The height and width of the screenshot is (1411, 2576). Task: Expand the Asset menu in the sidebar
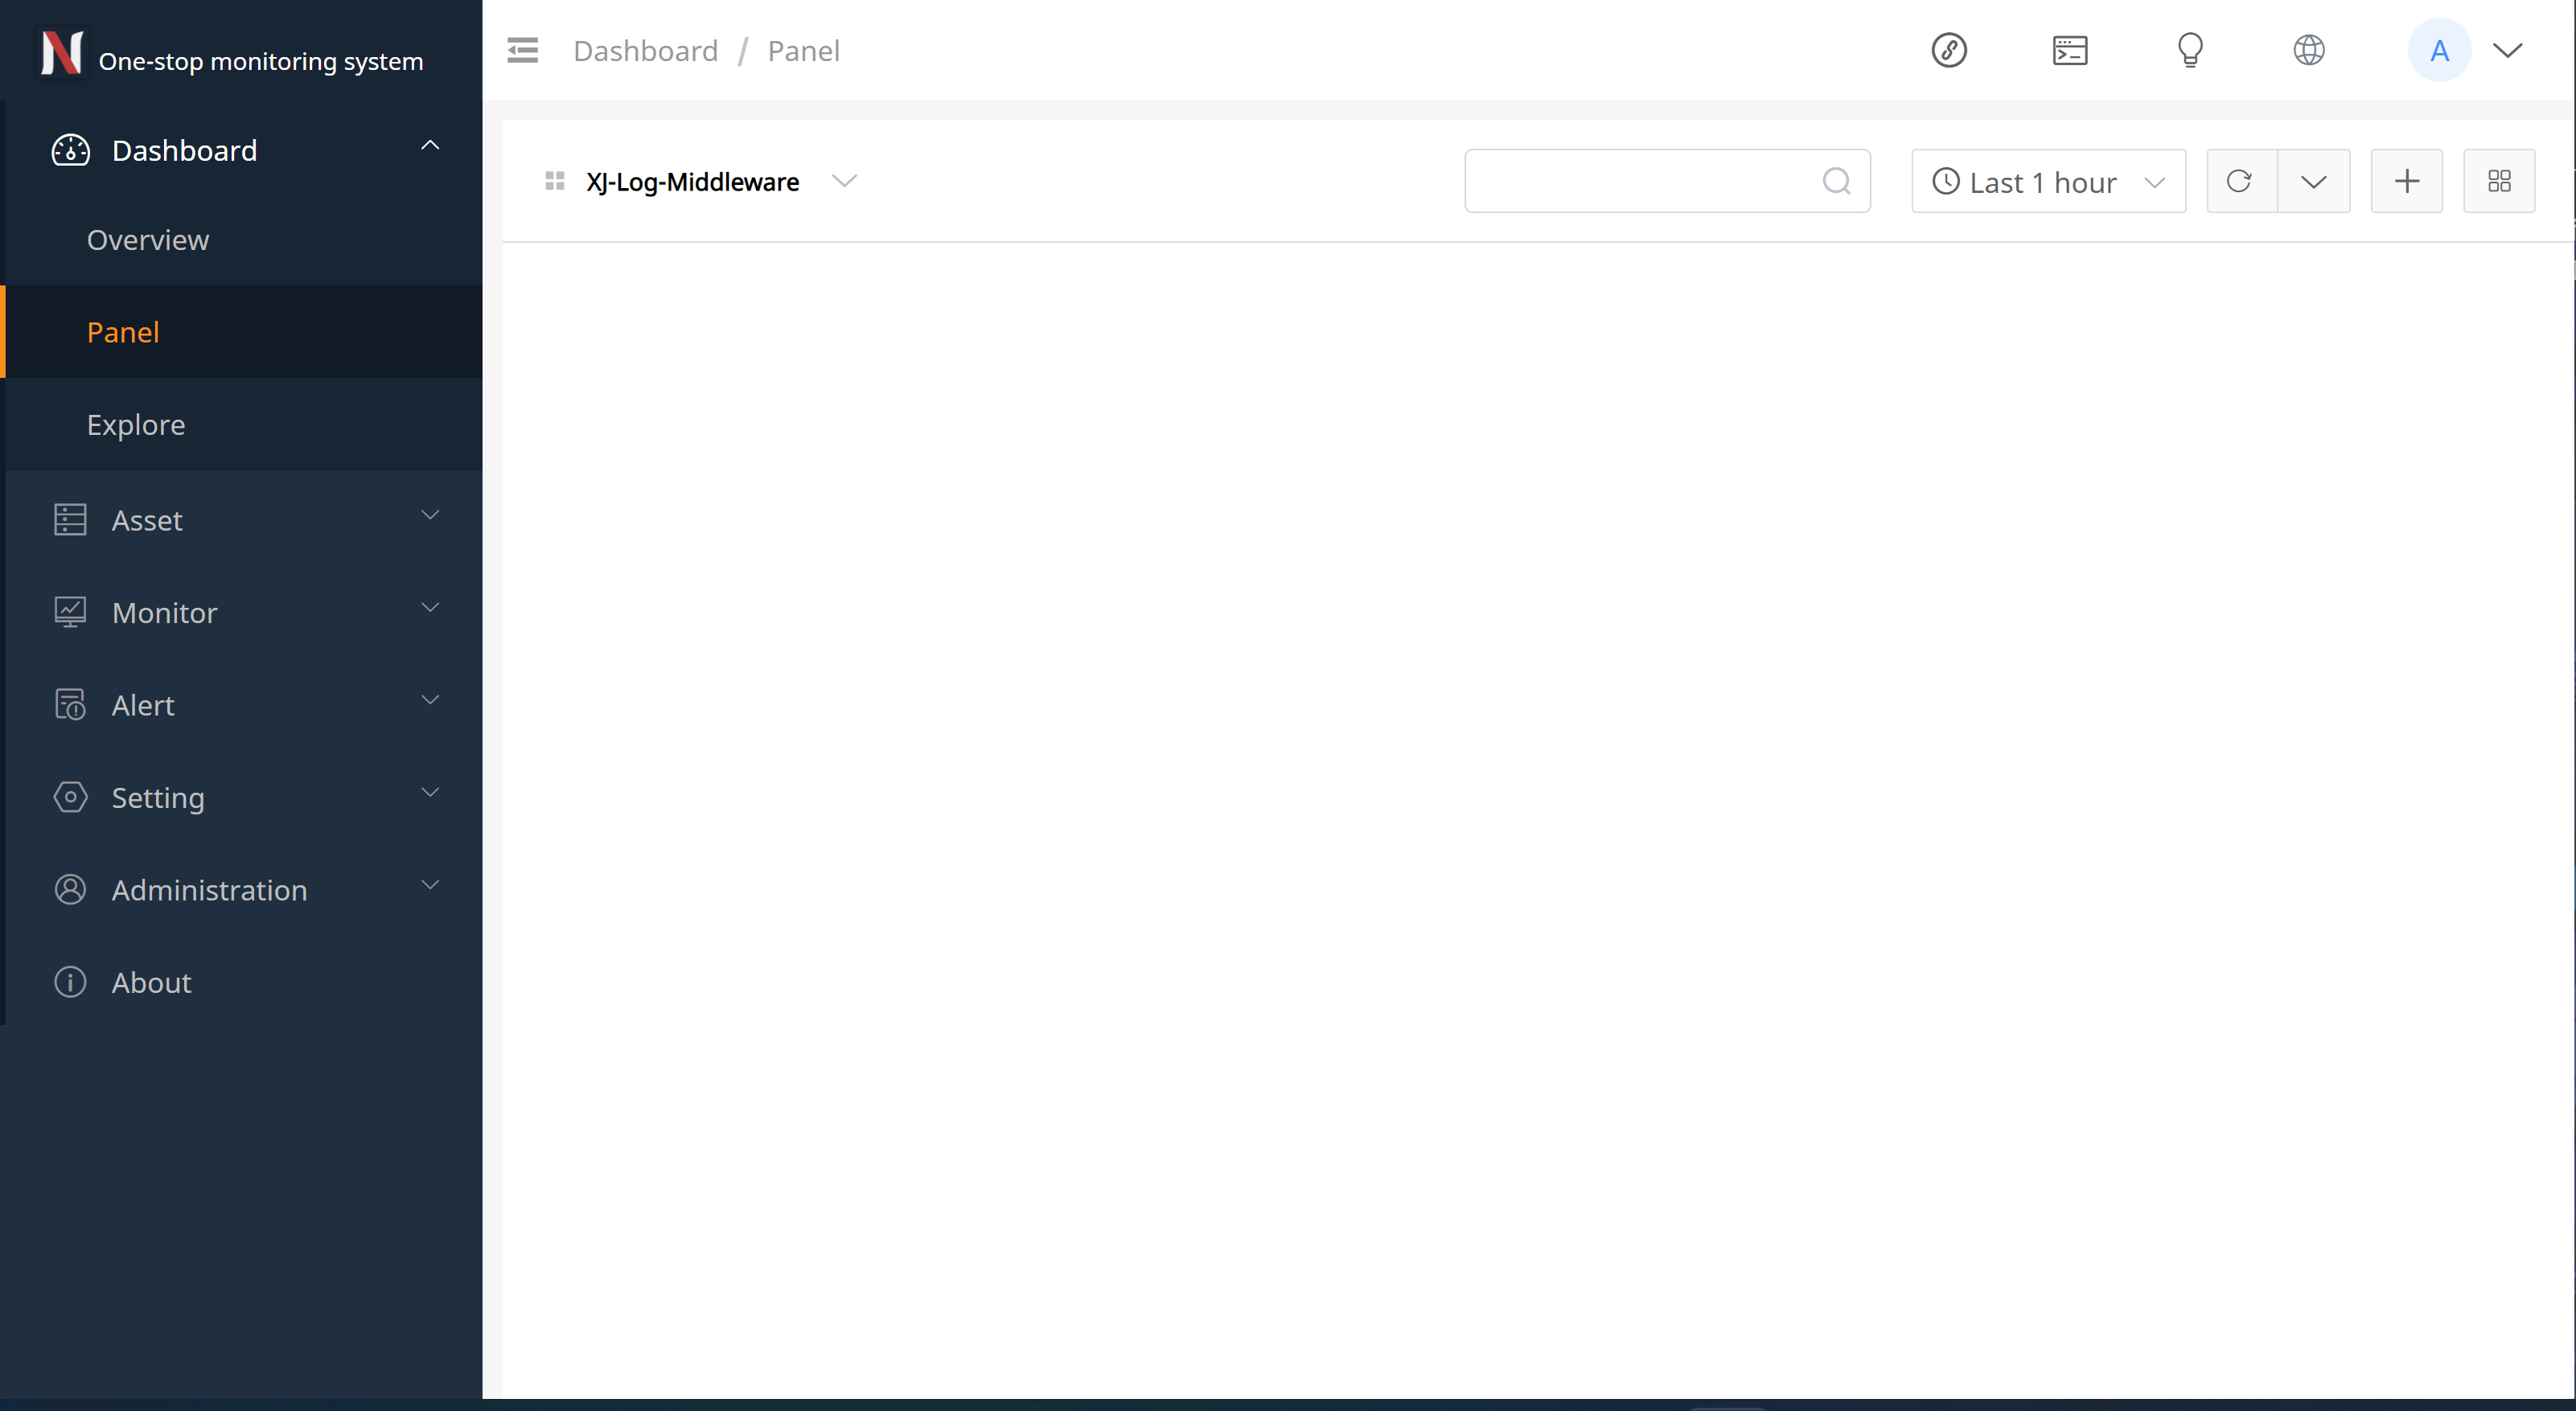244,520
